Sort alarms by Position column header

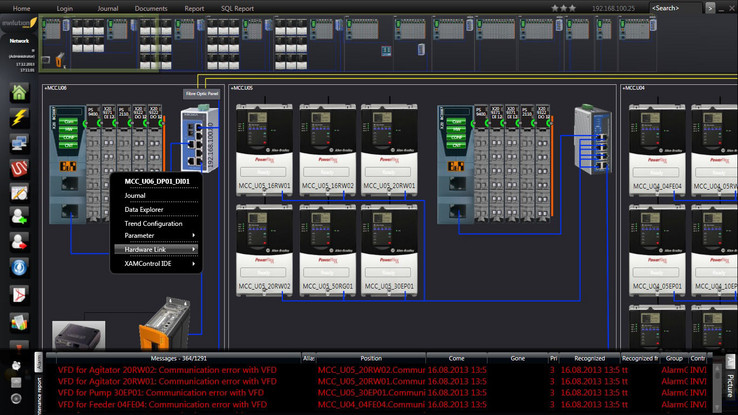[x=371, y=357]
